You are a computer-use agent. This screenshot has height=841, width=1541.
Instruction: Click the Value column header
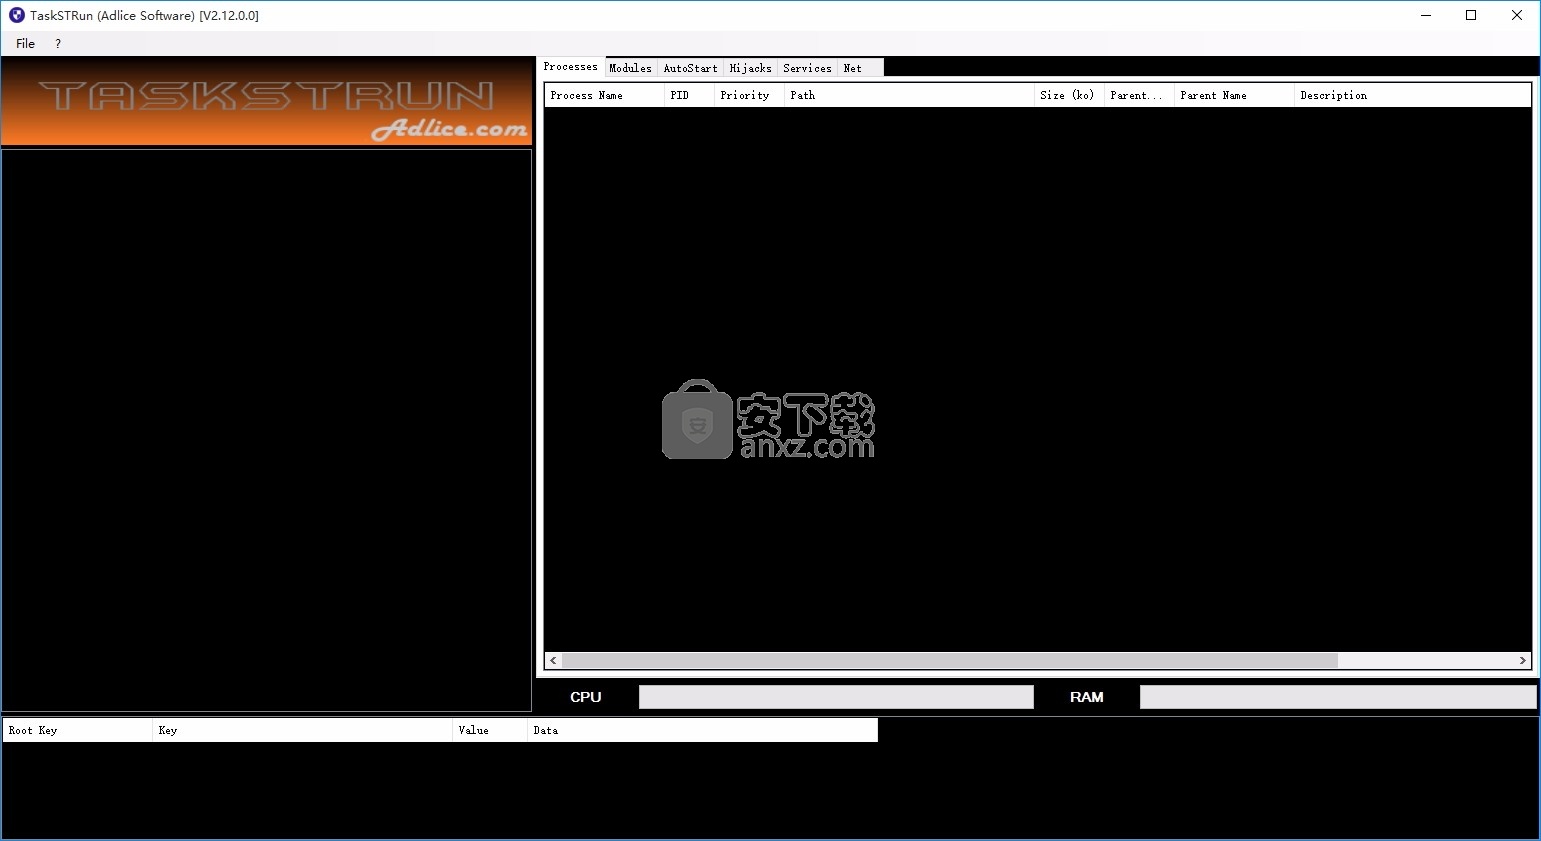point(490,730)
